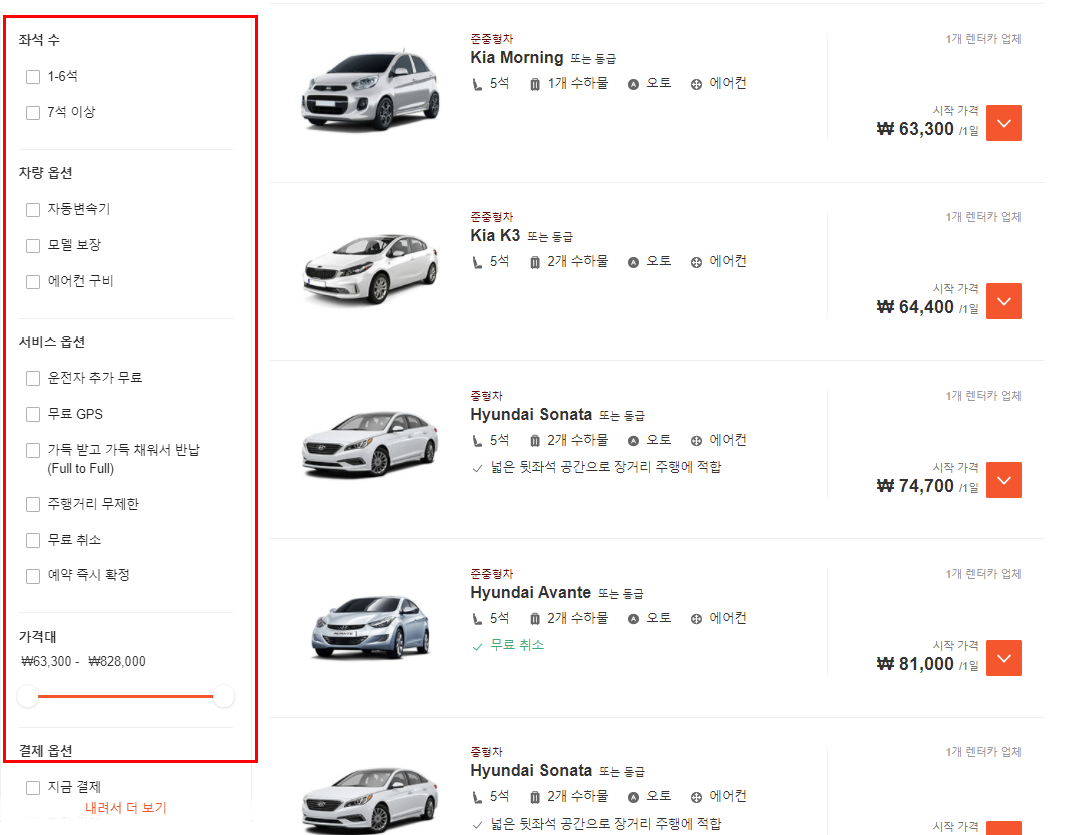Click the first Hyundai Sonata title
The width and height of the screenshot is (1068, 835).
[531, 415]
